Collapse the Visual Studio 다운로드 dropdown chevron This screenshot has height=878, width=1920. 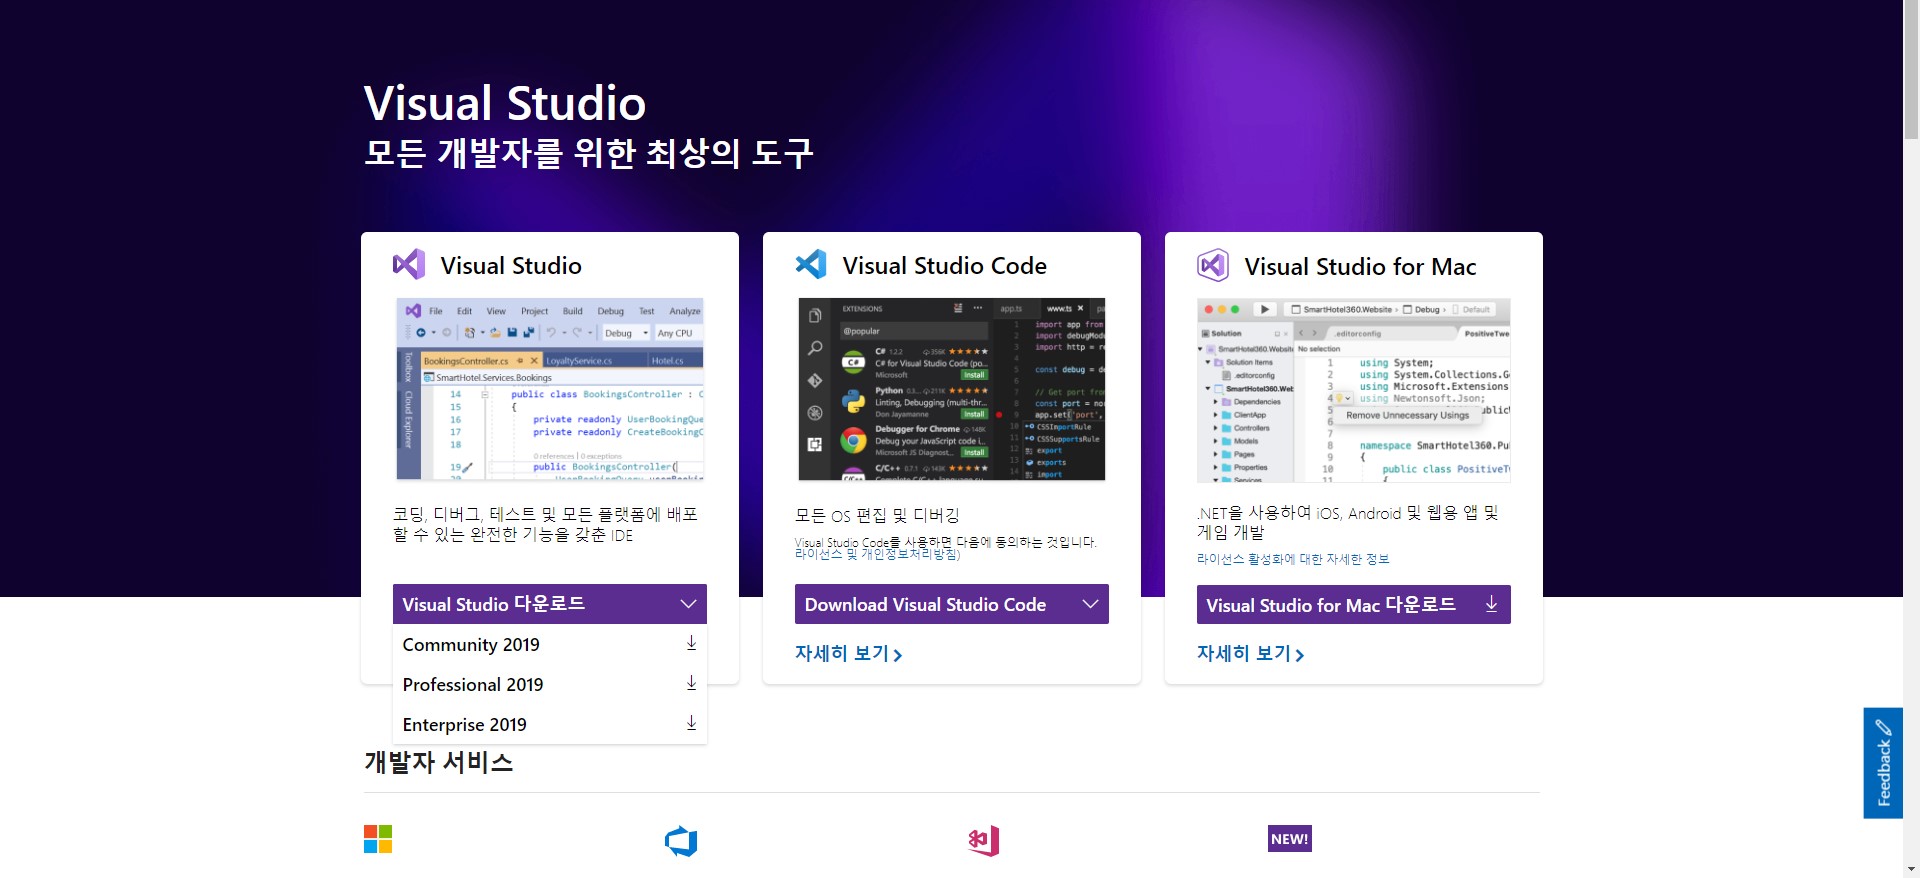pyautogui.click(x=688, y=604)
